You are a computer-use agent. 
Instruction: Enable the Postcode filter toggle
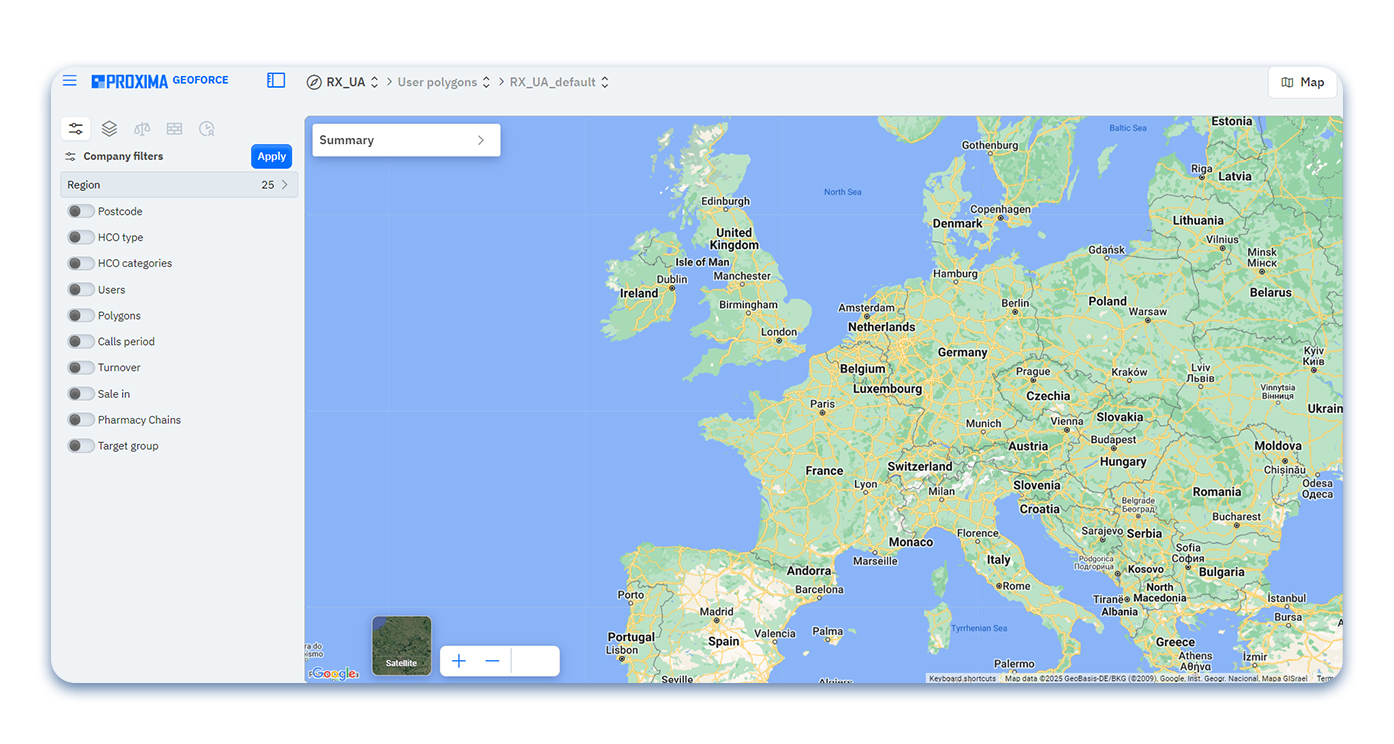pos(81,211)
